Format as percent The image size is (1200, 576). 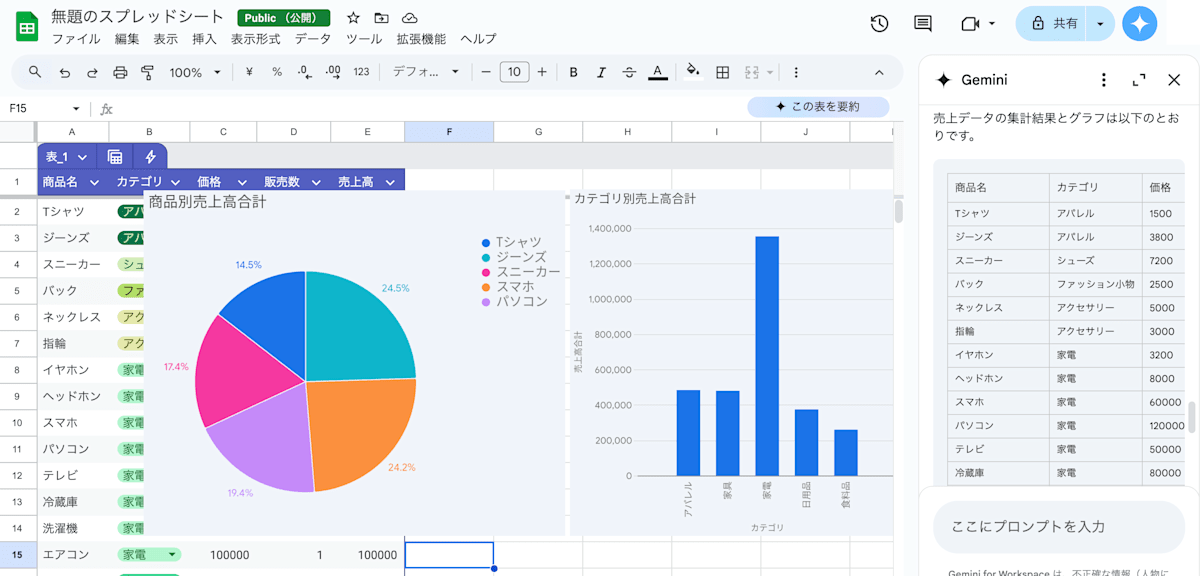click(277, 72)
